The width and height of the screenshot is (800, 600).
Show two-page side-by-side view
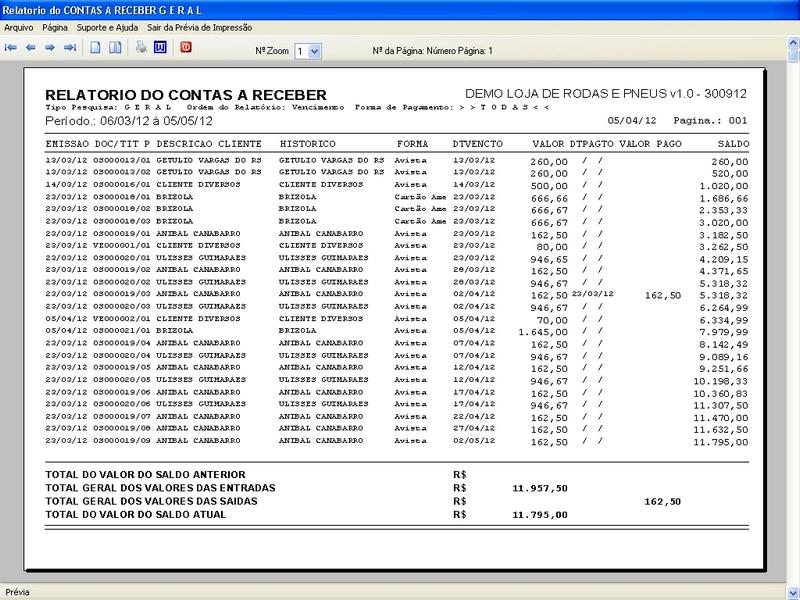click(x=115, y=47)
